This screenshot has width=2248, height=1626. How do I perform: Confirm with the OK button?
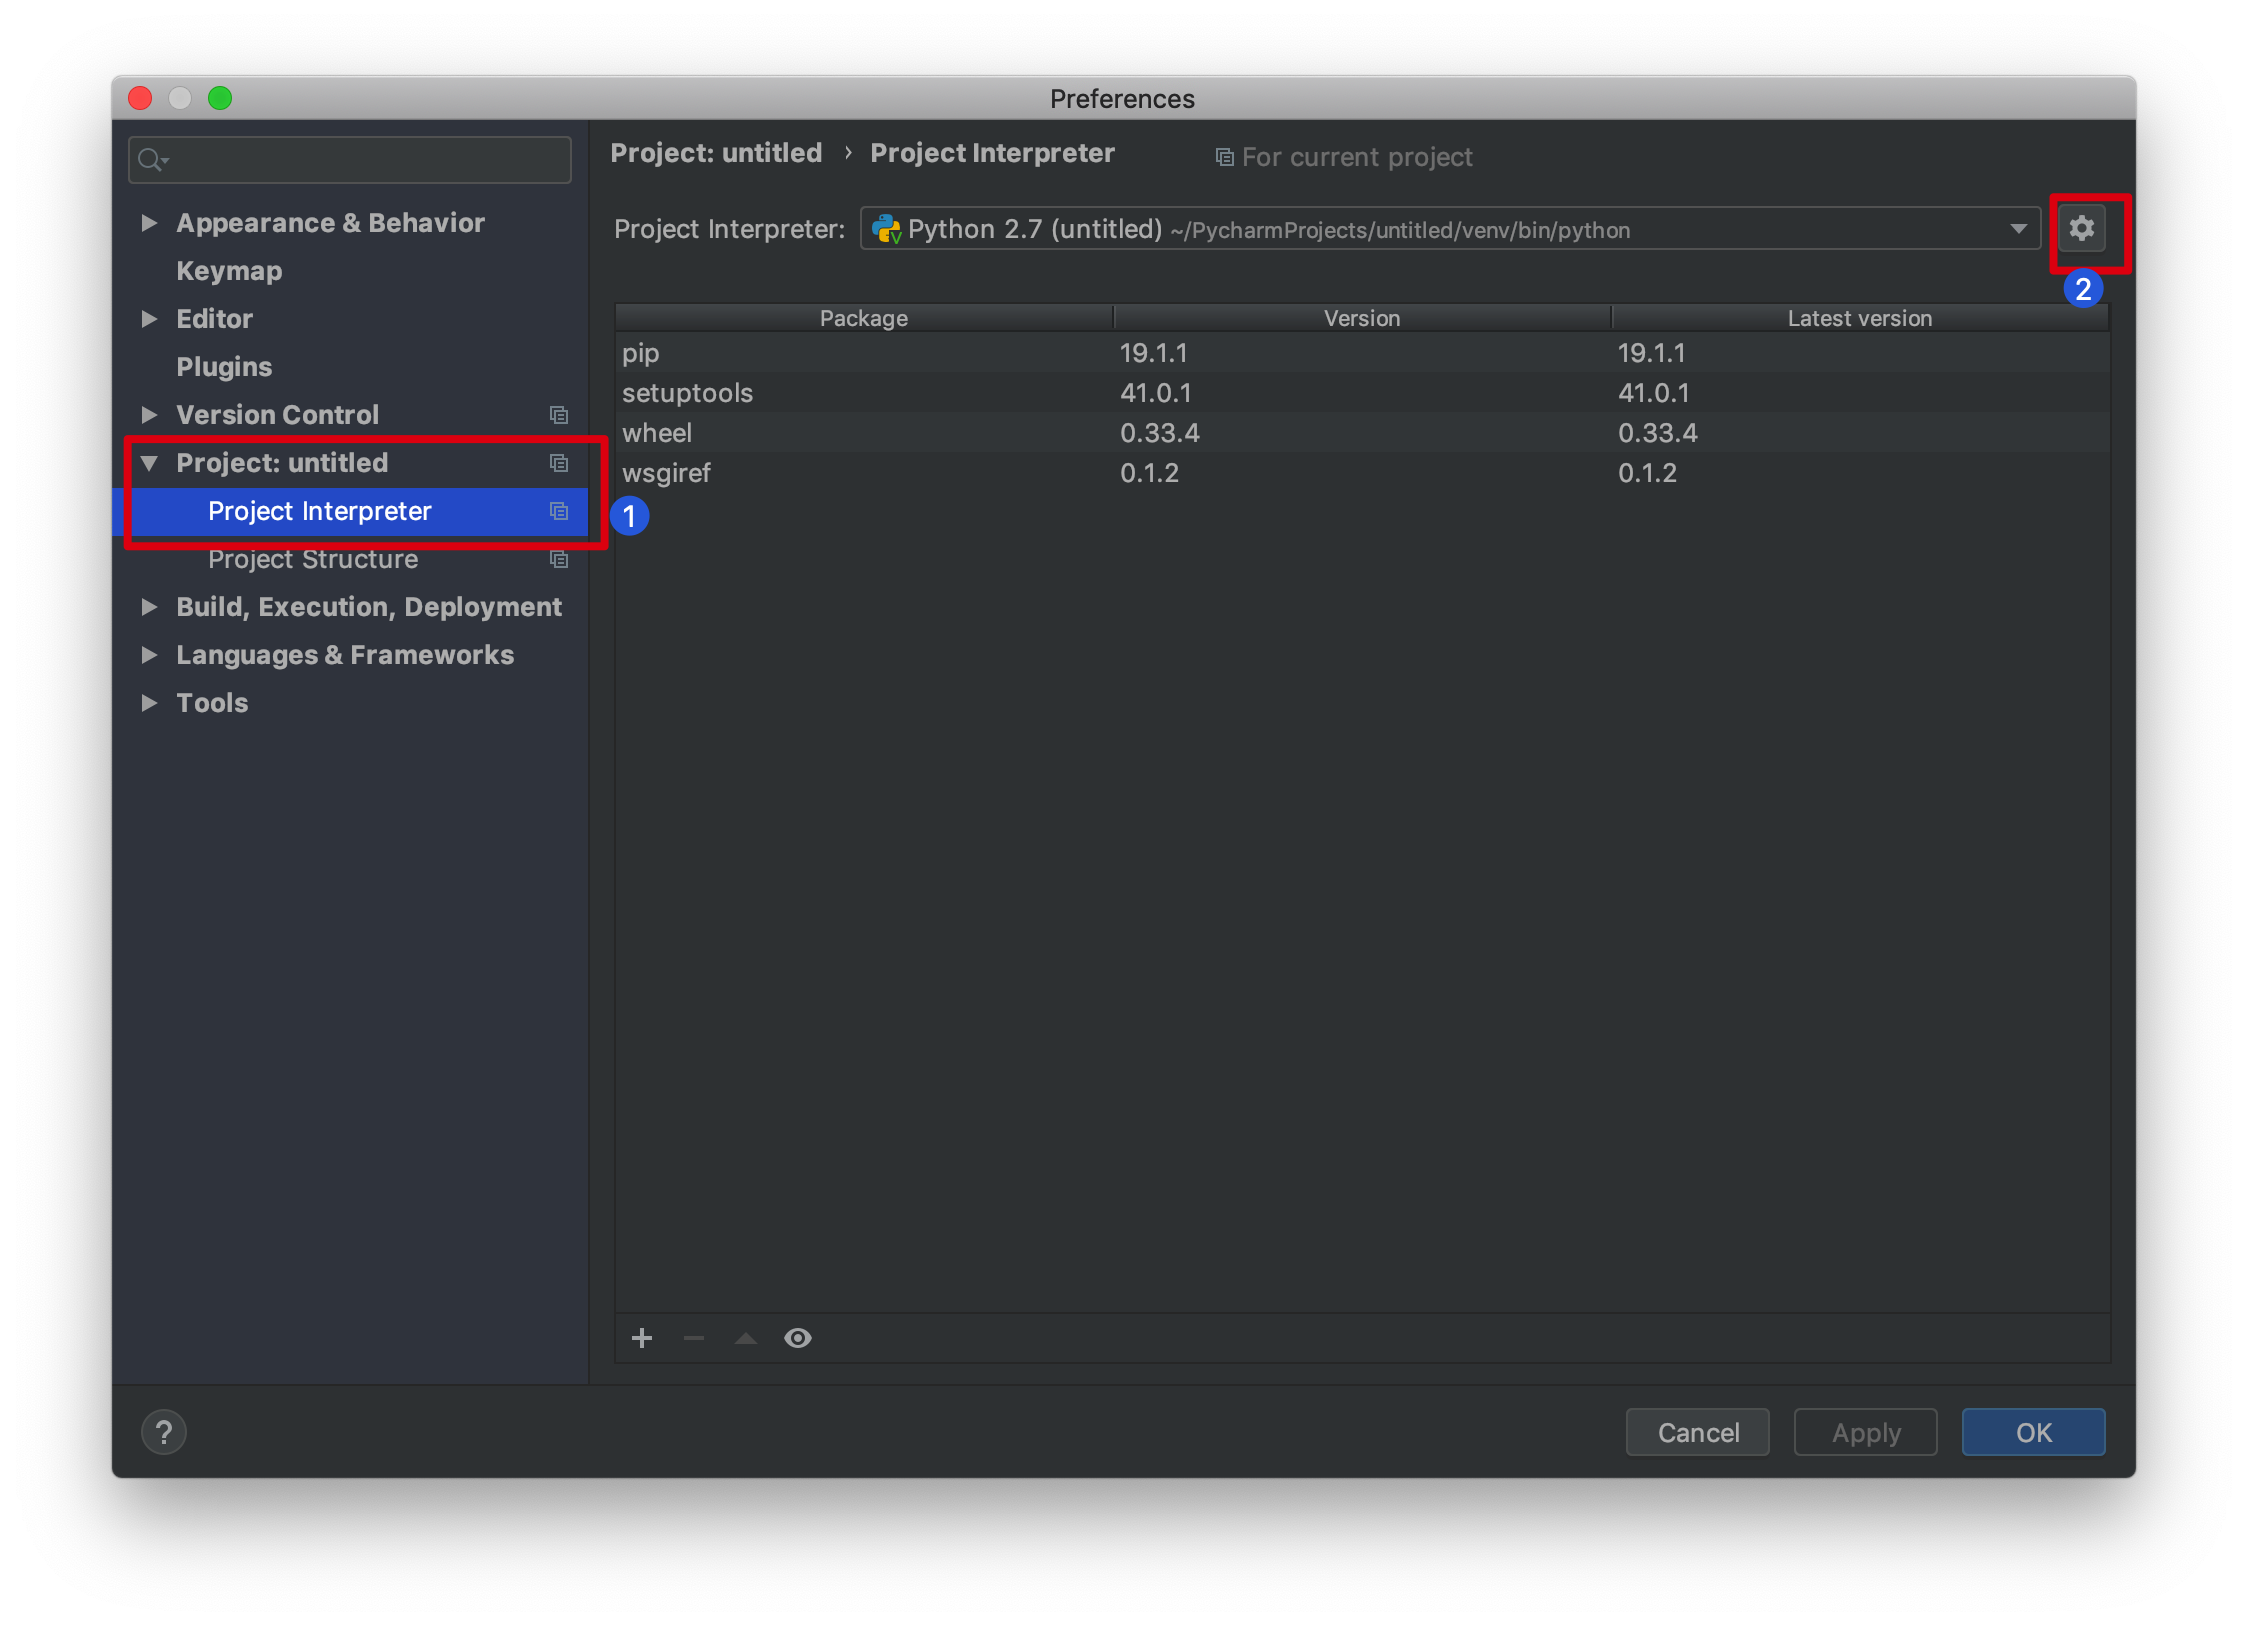tap(2033, 1432)
